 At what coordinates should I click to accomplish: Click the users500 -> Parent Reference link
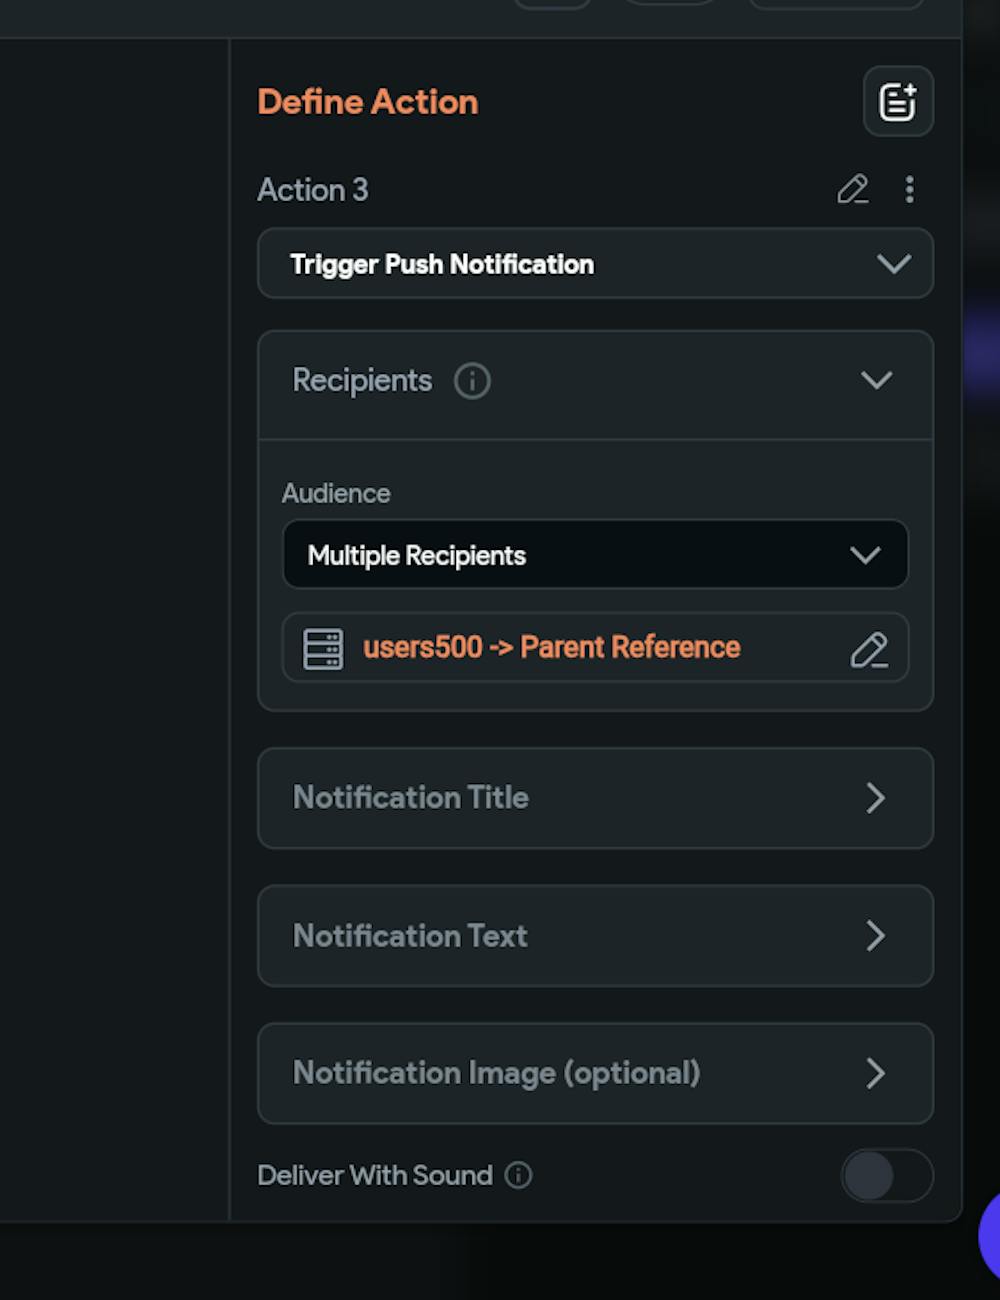[551, 648]
